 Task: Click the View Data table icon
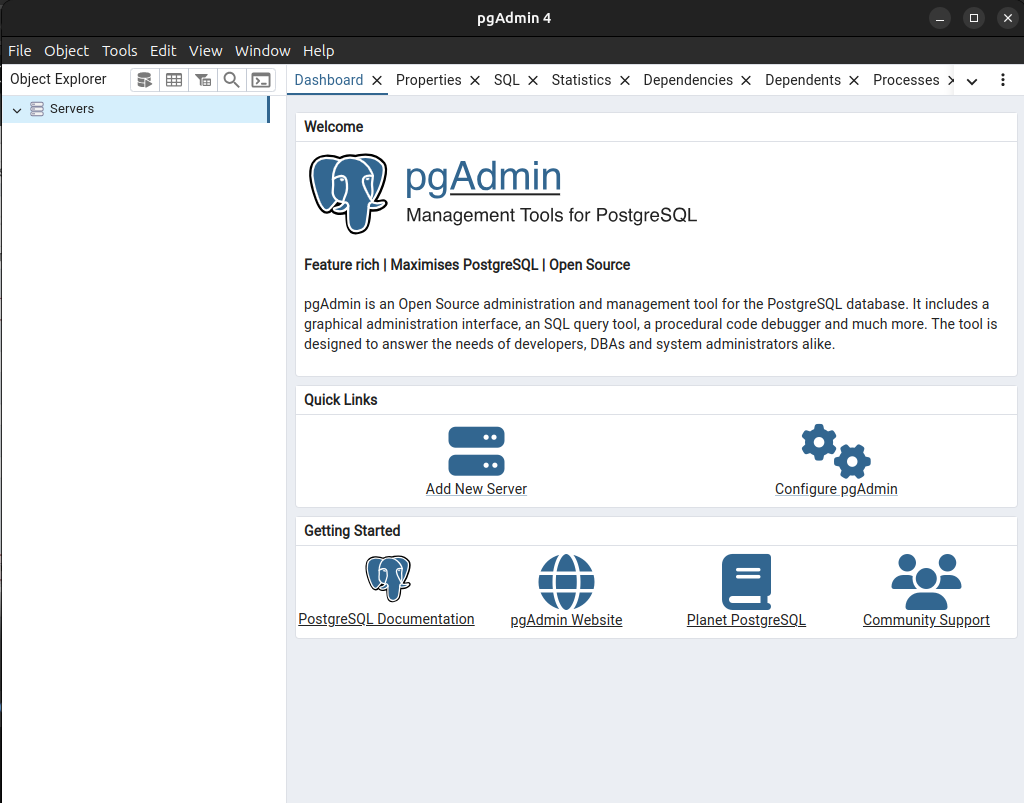click(x=174, y=80)
